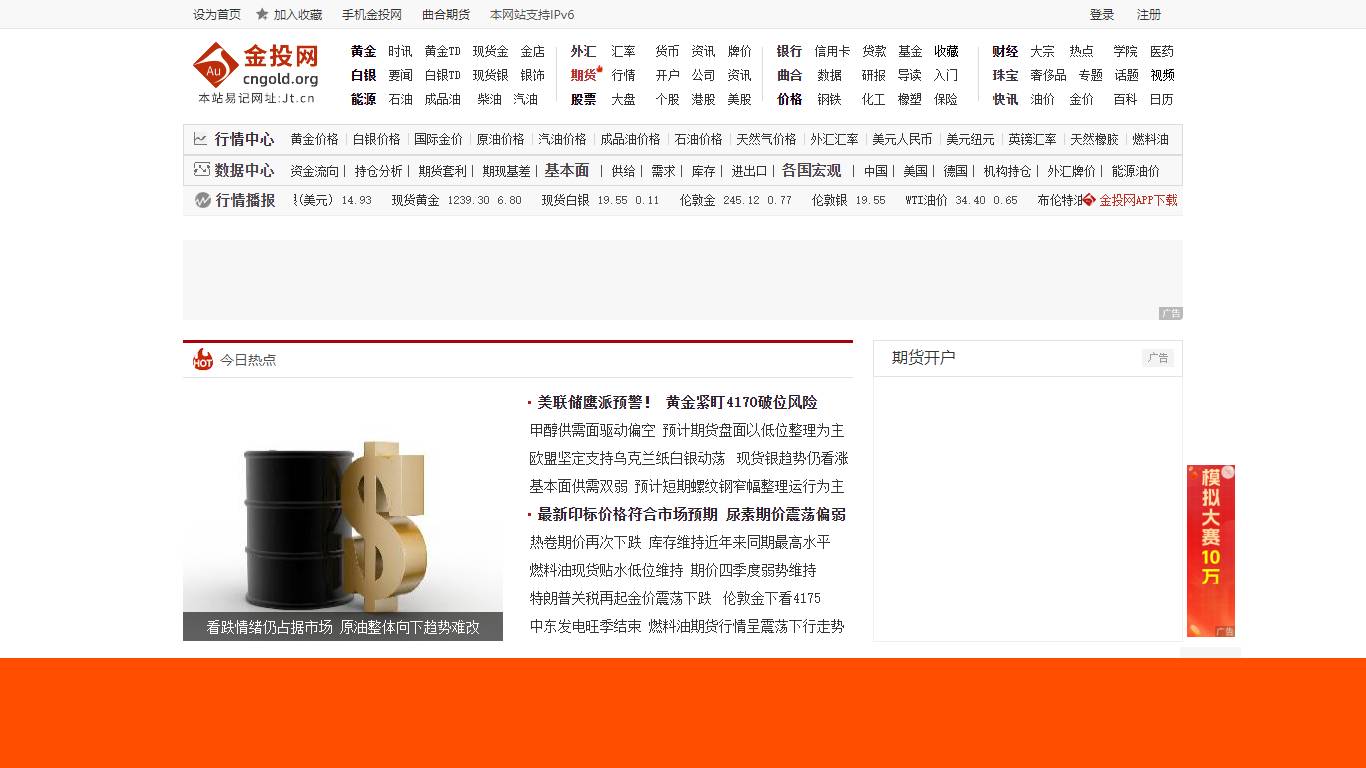Click the 注册 register link

[1149, 15]
